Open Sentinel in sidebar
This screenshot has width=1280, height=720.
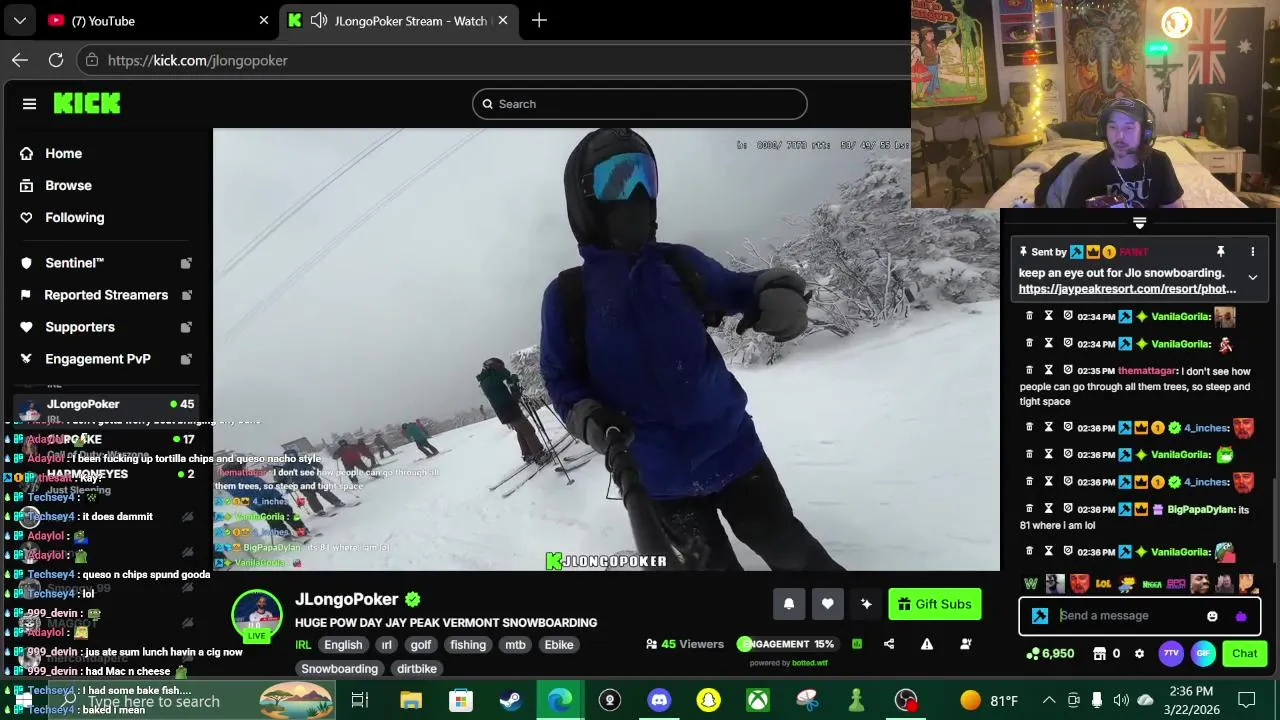[105, 263]
